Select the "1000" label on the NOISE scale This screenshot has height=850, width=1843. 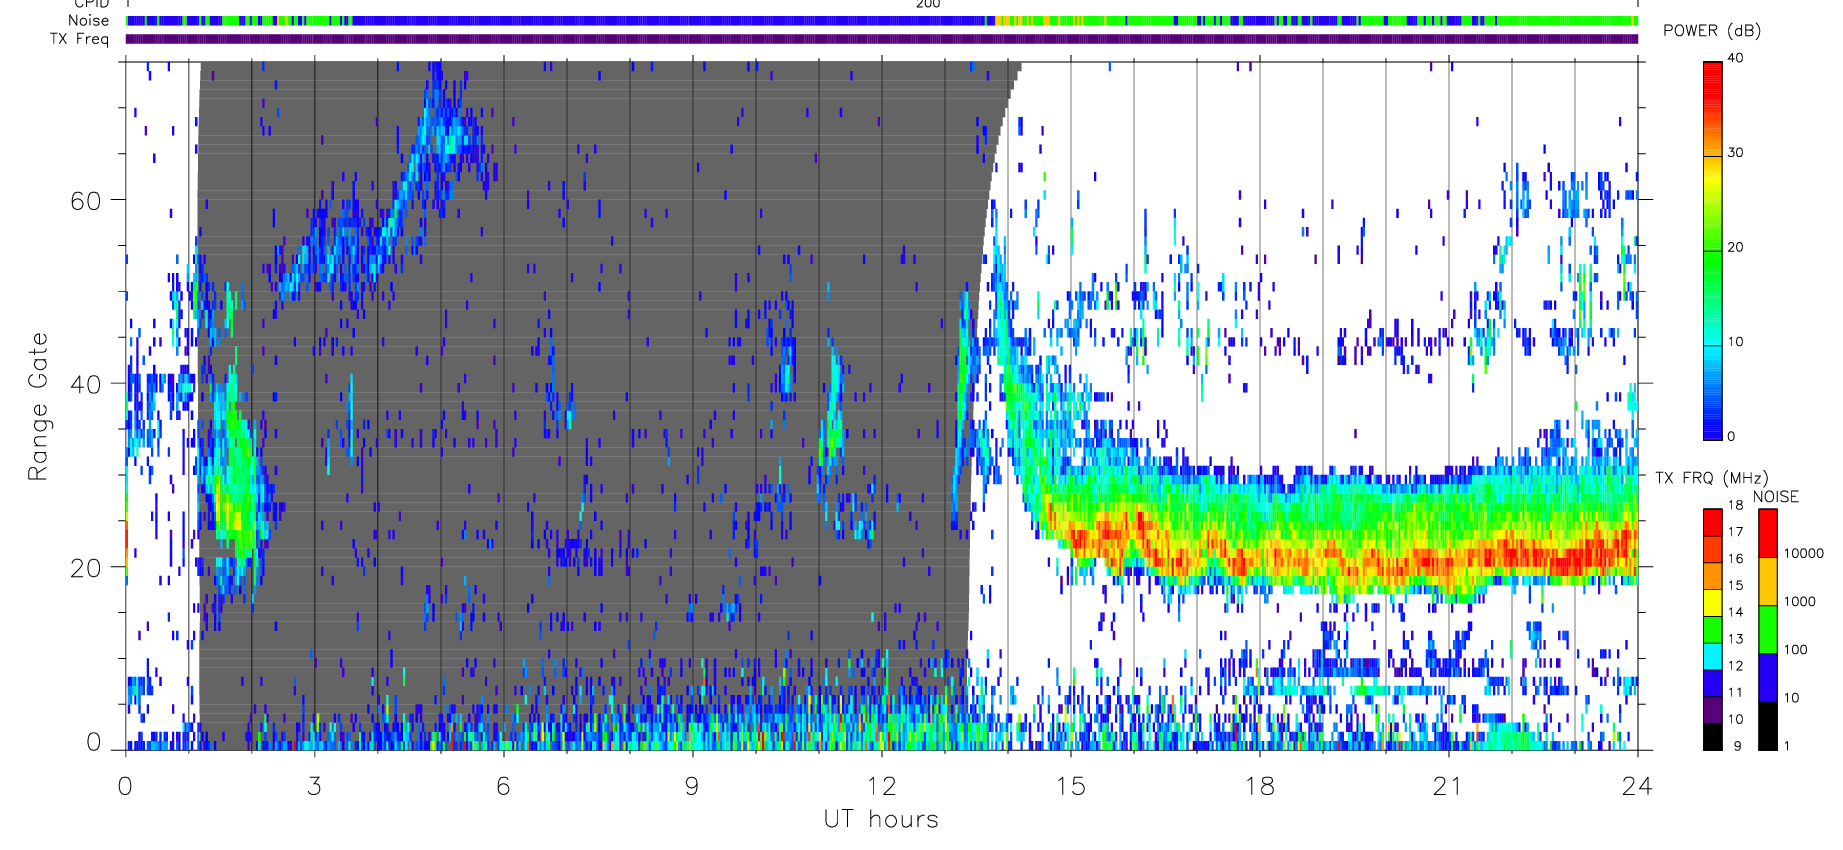(1800, 601)
